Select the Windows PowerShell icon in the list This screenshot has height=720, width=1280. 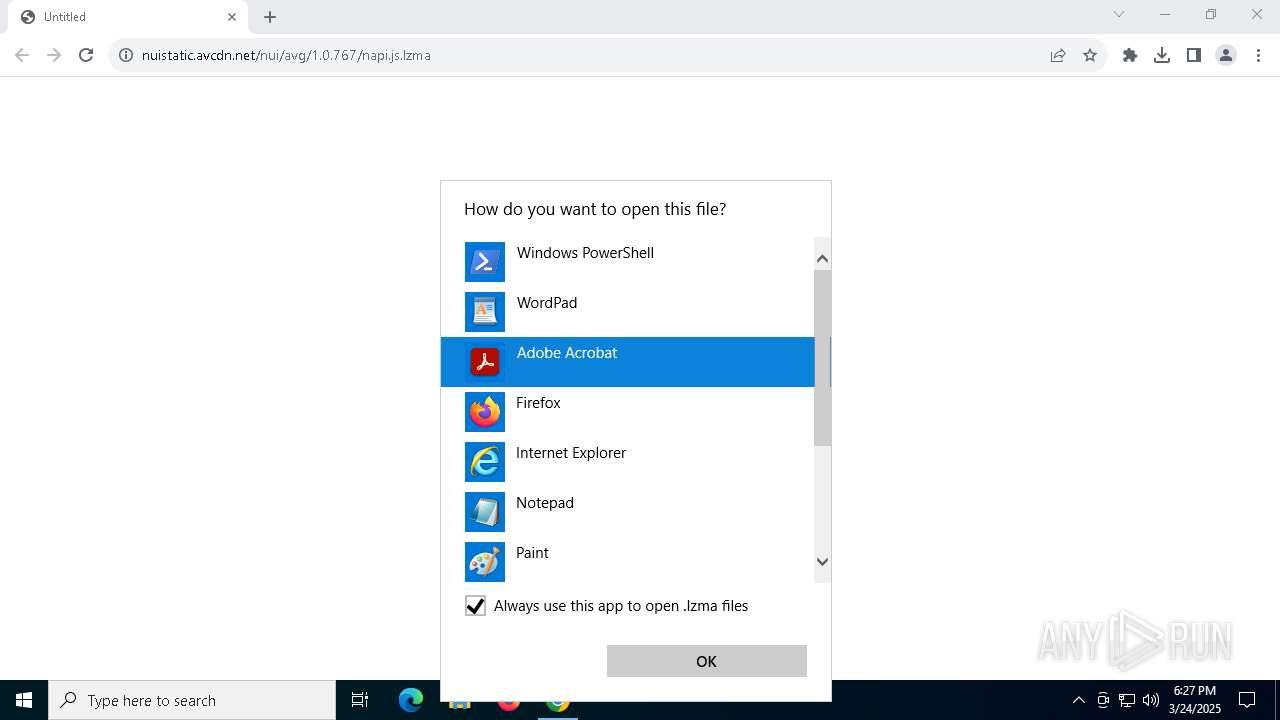coord(485,262)
